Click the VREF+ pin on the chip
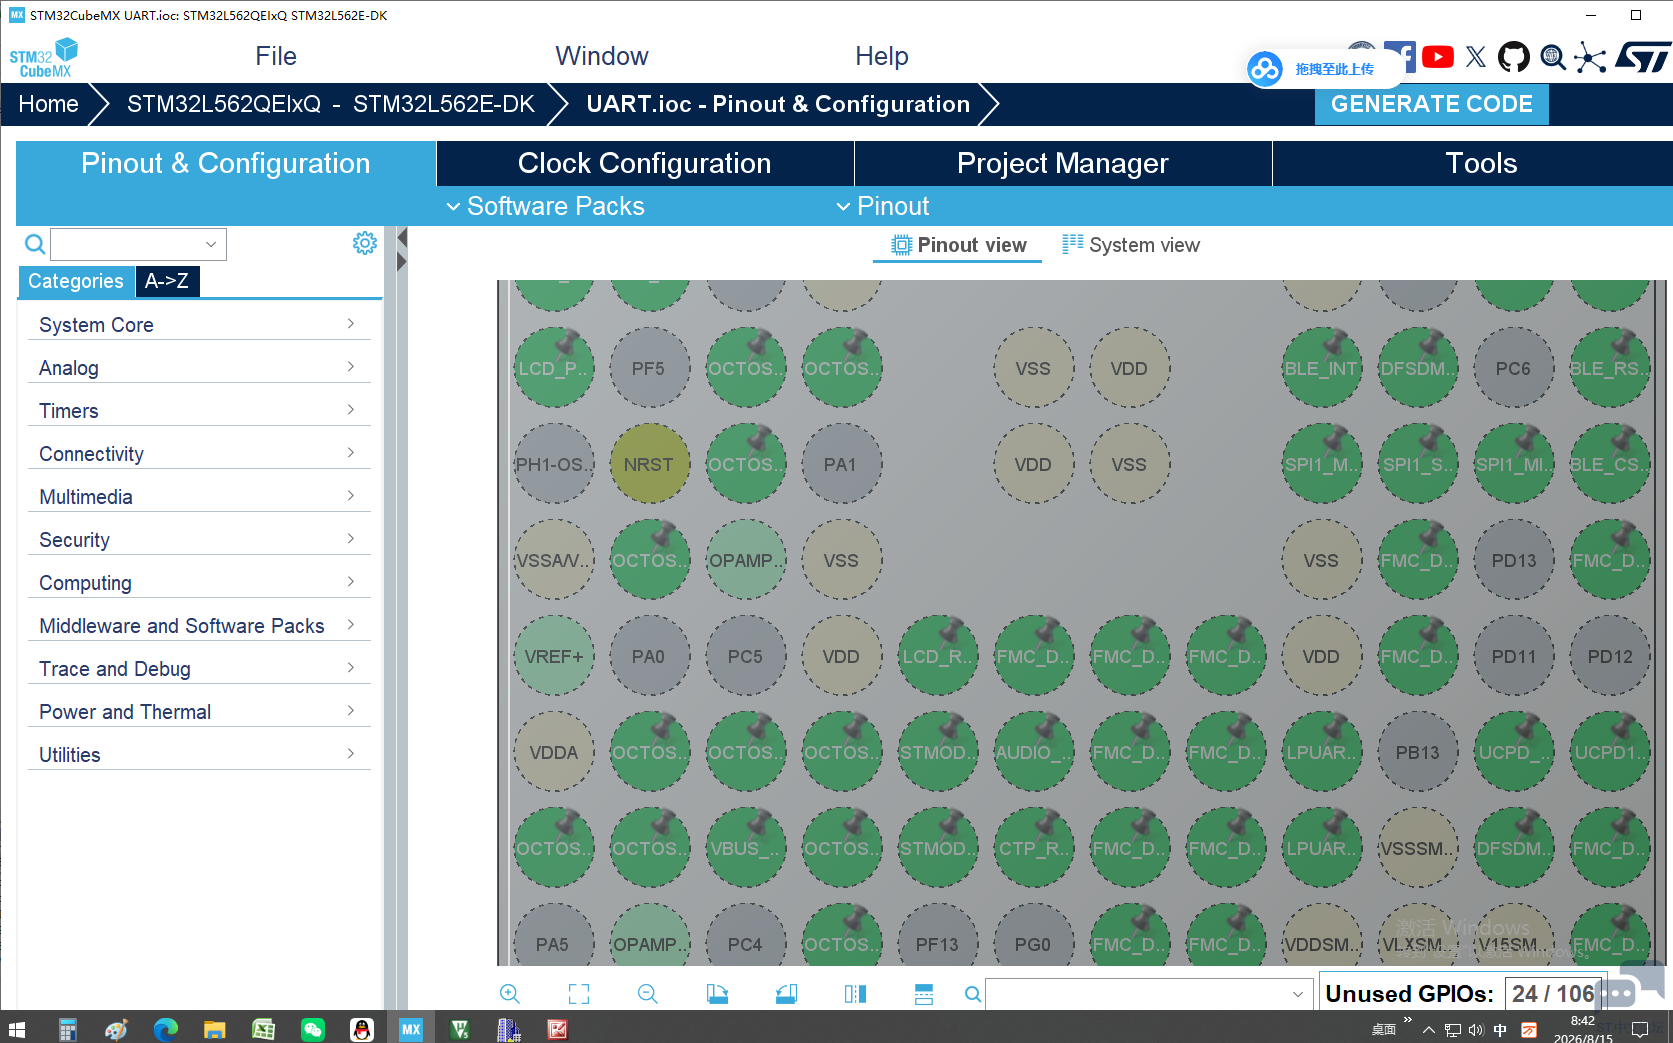Screen dimensions: 1673x1043 pos(553,656)
